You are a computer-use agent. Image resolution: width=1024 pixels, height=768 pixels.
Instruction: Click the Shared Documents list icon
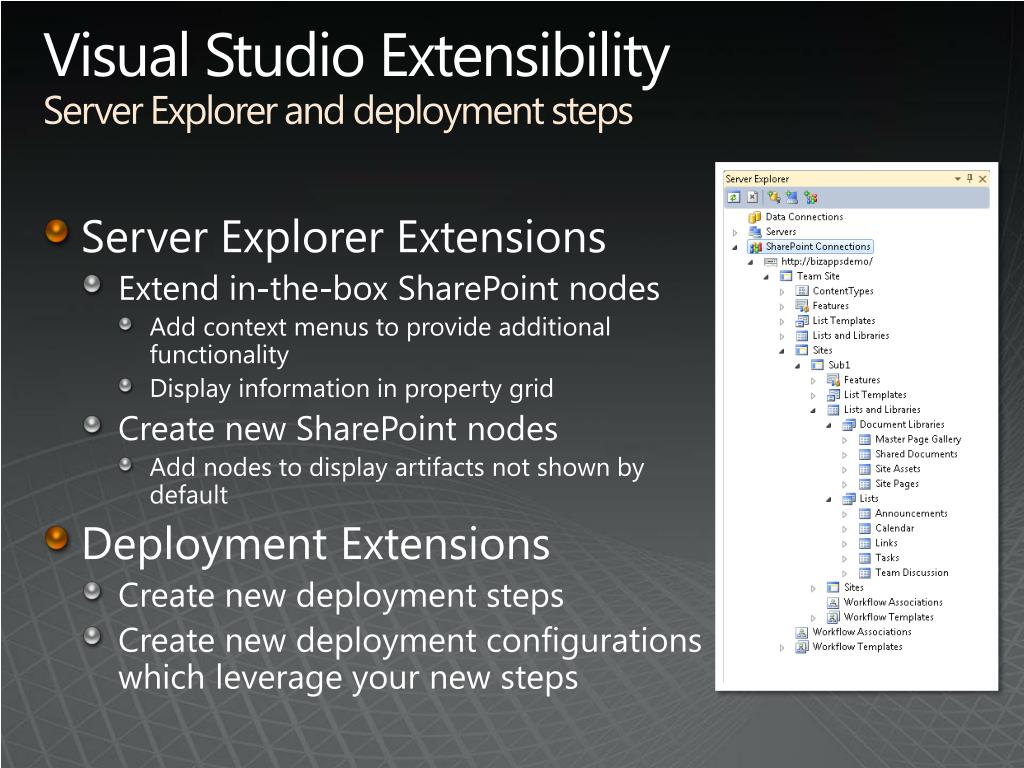pyautogui.click(x=865, y=455)
